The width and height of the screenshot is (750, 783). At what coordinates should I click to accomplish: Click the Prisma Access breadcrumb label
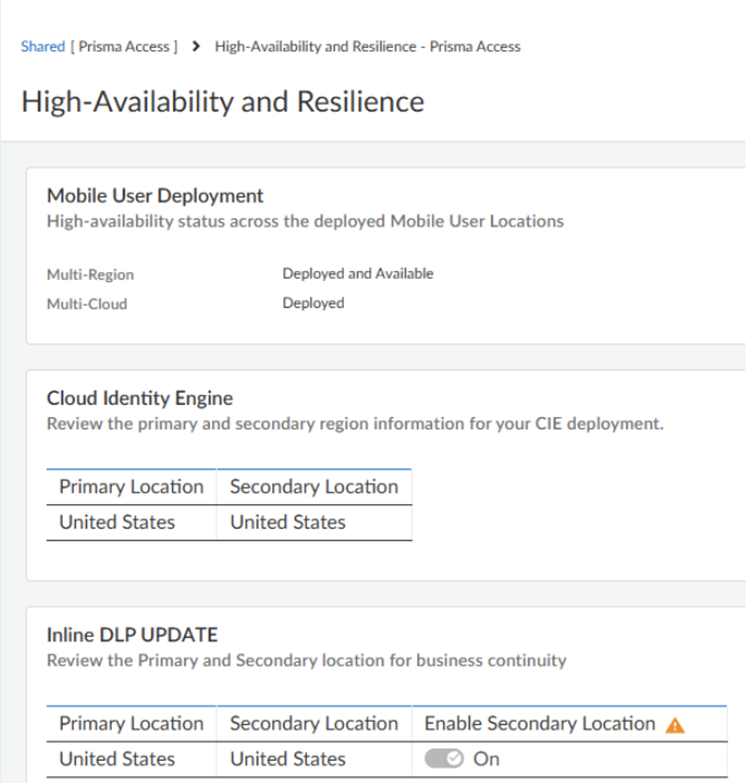124,46
